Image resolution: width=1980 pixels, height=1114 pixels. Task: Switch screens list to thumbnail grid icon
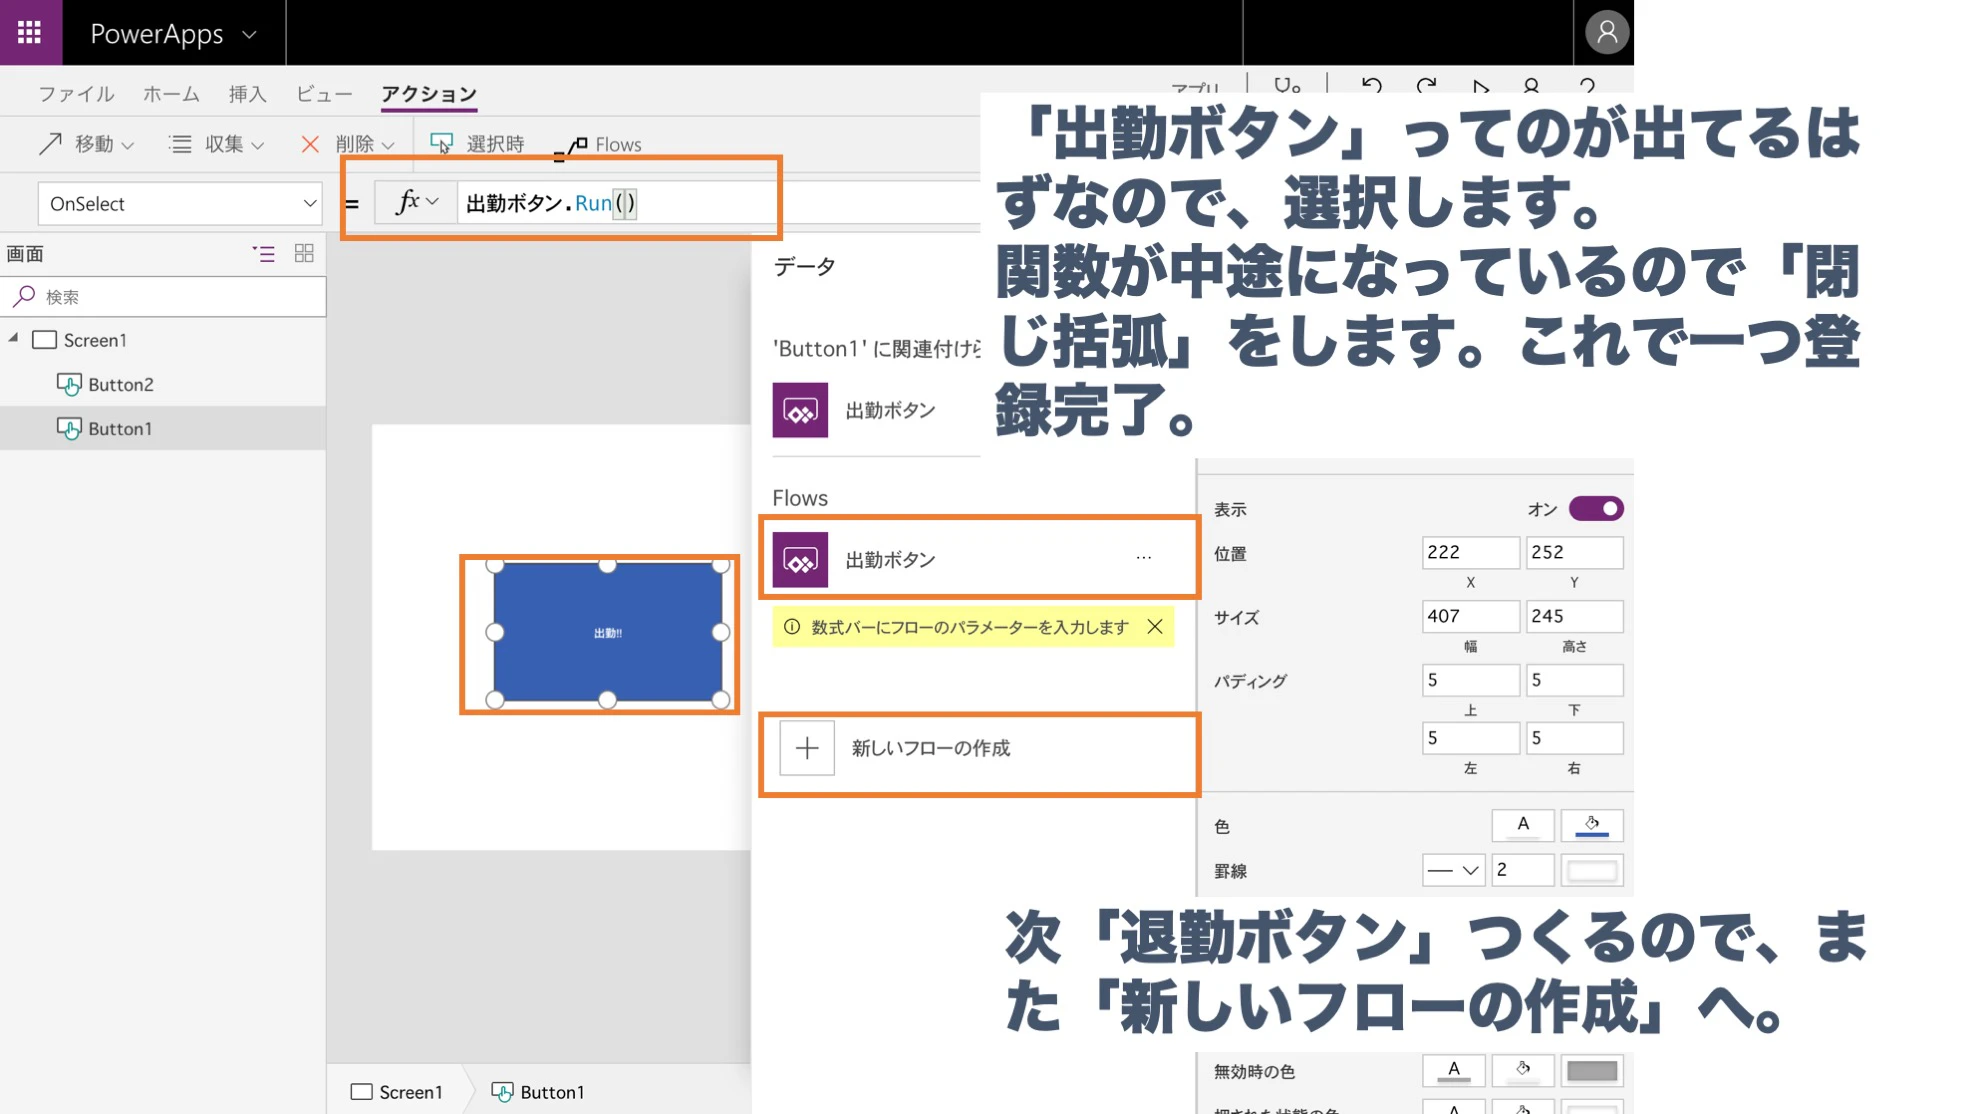(304, 253)
